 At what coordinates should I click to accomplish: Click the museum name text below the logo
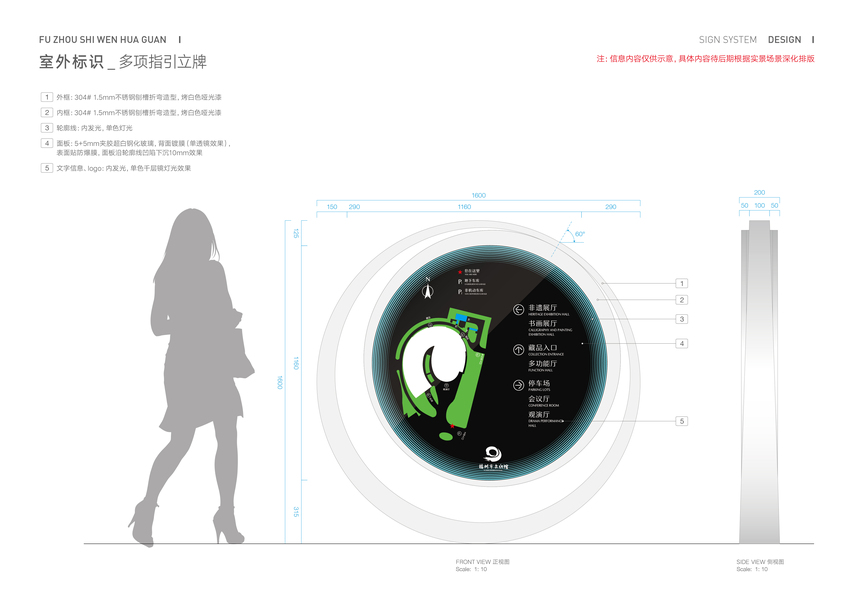coord(494,466)
